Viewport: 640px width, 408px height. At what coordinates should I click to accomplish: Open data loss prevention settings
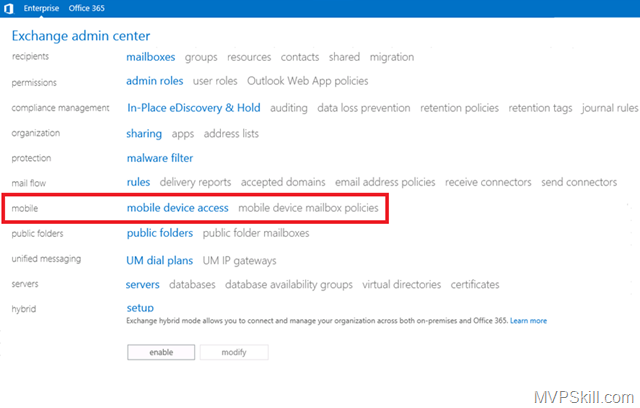coord(364,107)
